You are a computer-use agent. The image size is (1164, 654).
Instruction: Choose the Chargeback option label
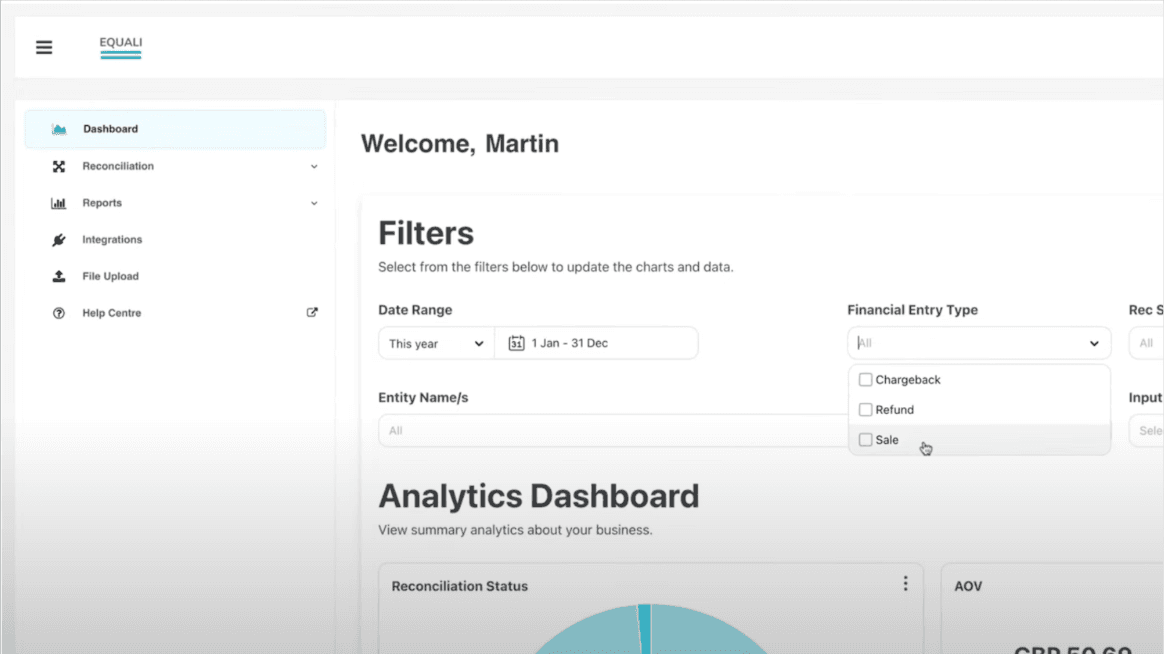point(907,379)
